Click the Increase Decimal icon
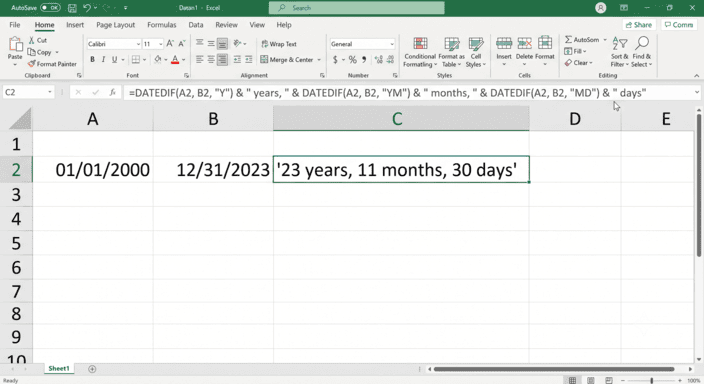This screenshot has width=704, height=384. click(378, 59)
